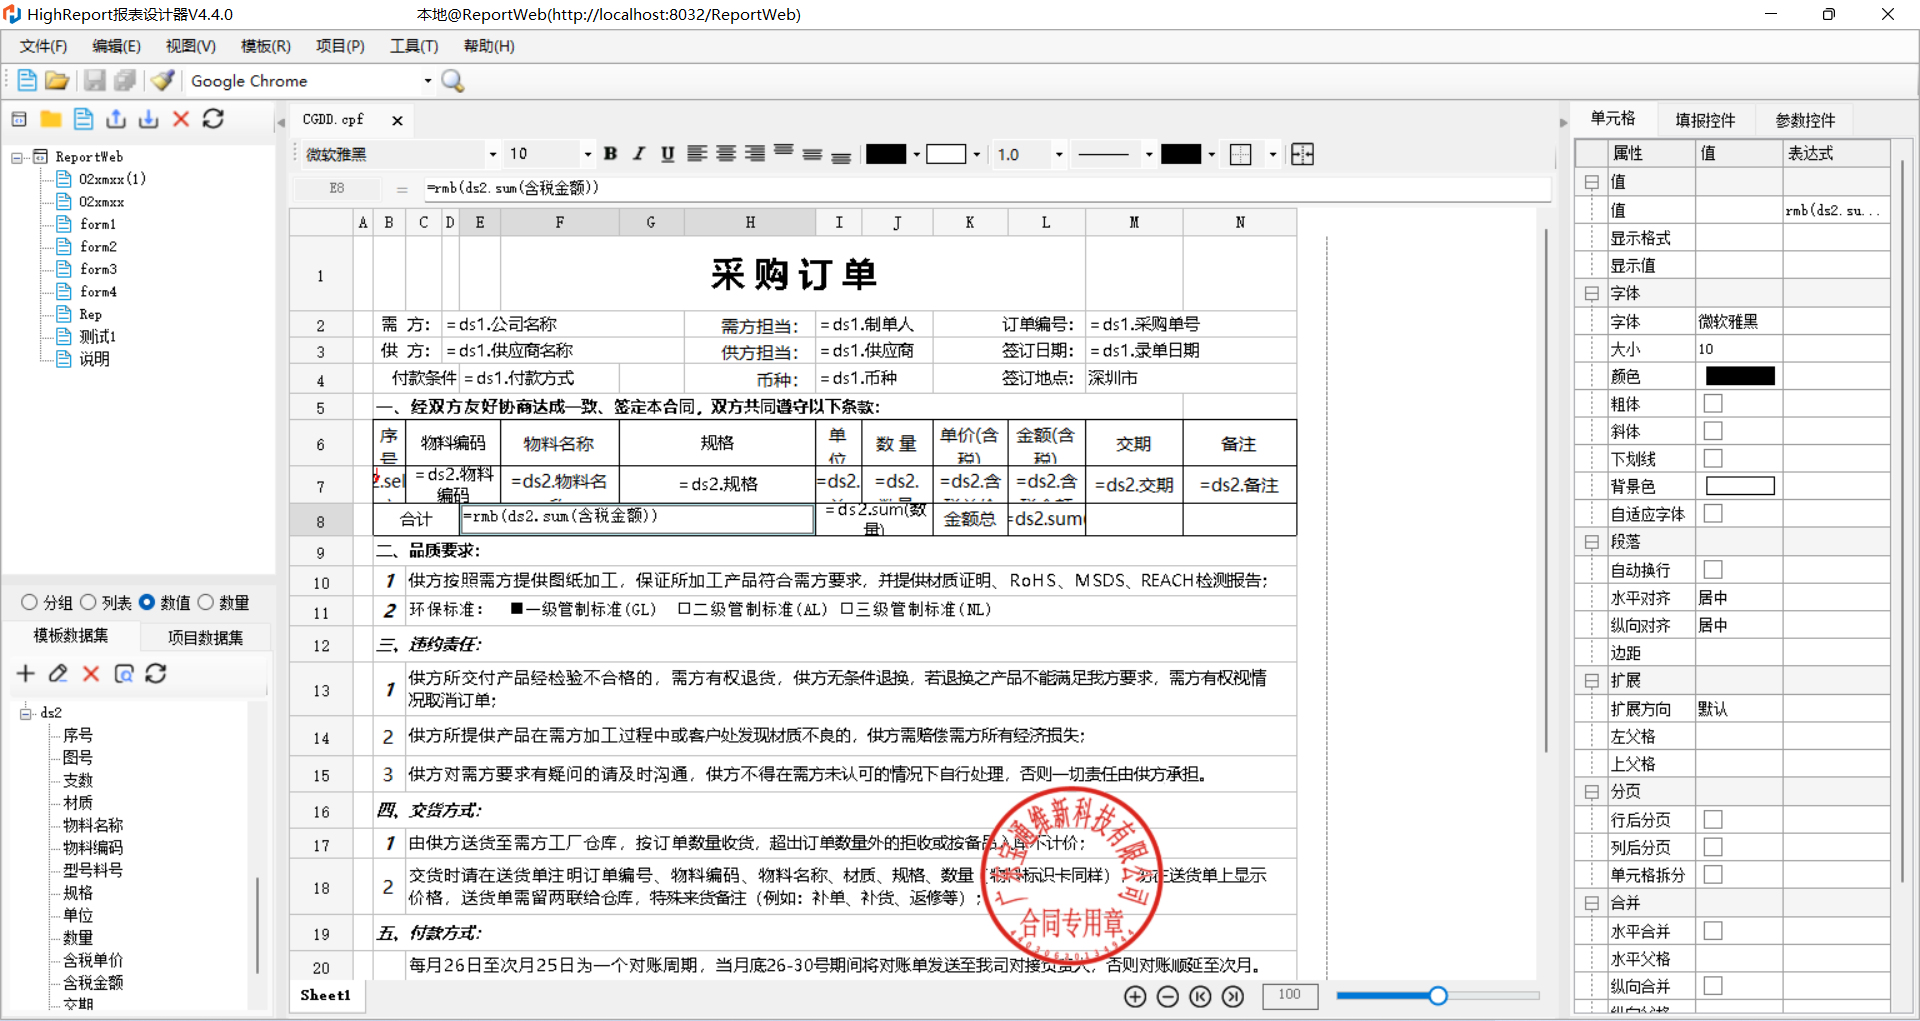Image resolution: width=1920 pixels, height=1021 pixels.
Task: Close the CGDD.cpf tab
Action: pyautogui.click(x=397, y=120)
